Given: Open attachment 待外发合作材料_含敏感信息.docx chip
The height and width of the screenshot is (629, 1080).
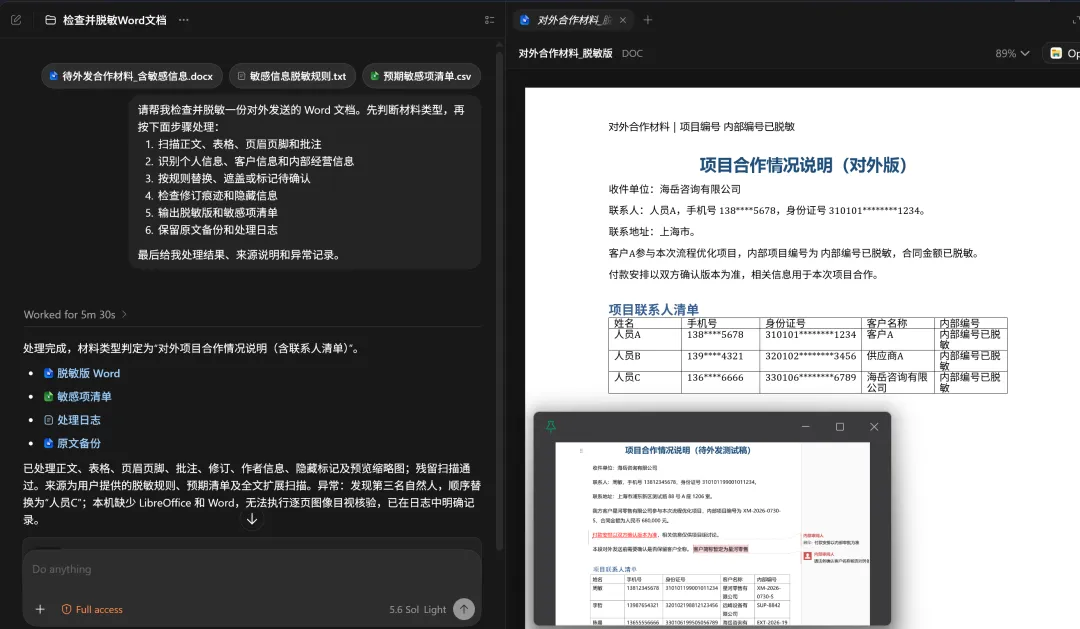Looking at the screenshot, I should click(x=132, y=76).
